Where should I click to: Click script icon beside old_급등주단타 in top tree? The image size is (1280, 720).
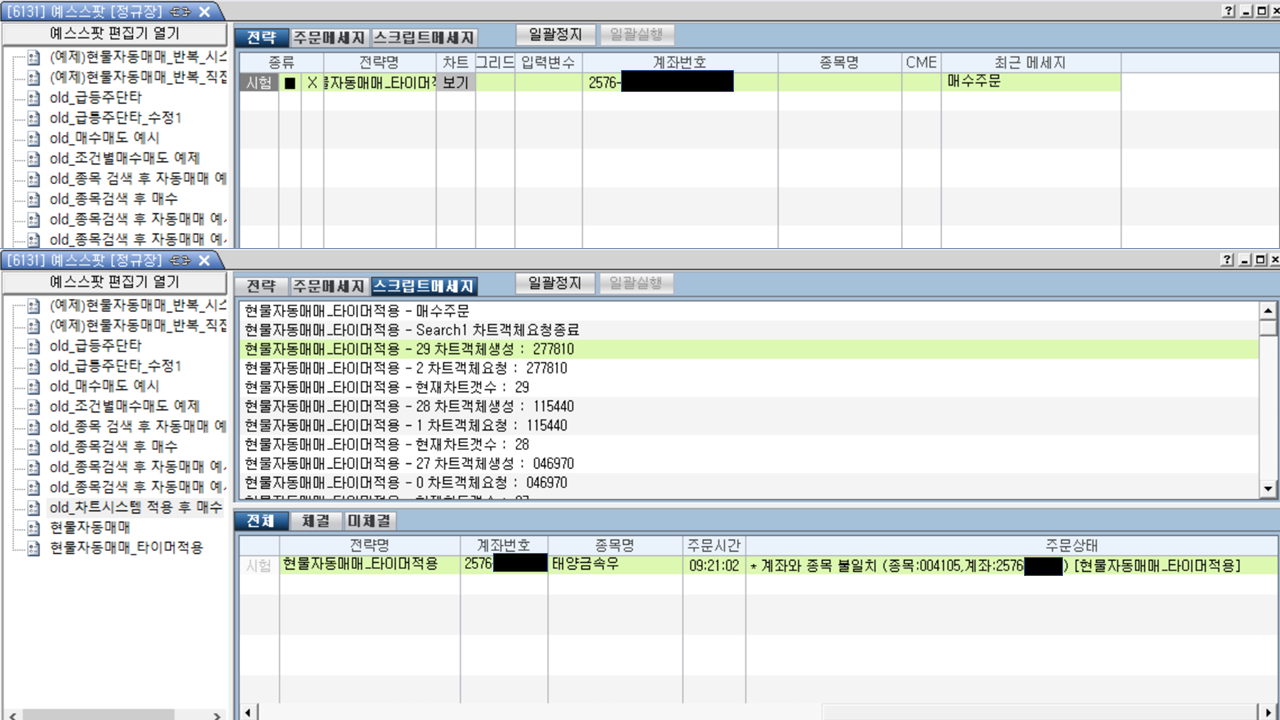click(33, 98)
